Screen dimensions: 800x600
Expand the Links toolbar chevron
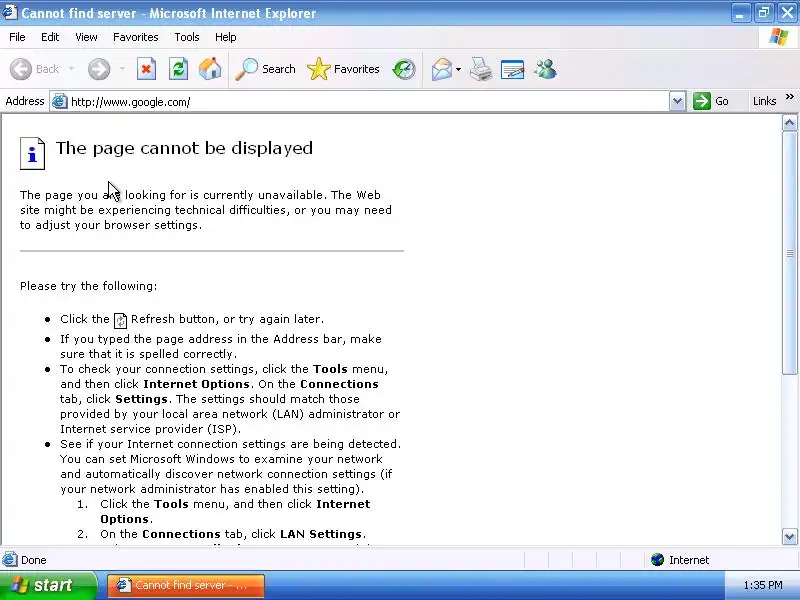789,97
